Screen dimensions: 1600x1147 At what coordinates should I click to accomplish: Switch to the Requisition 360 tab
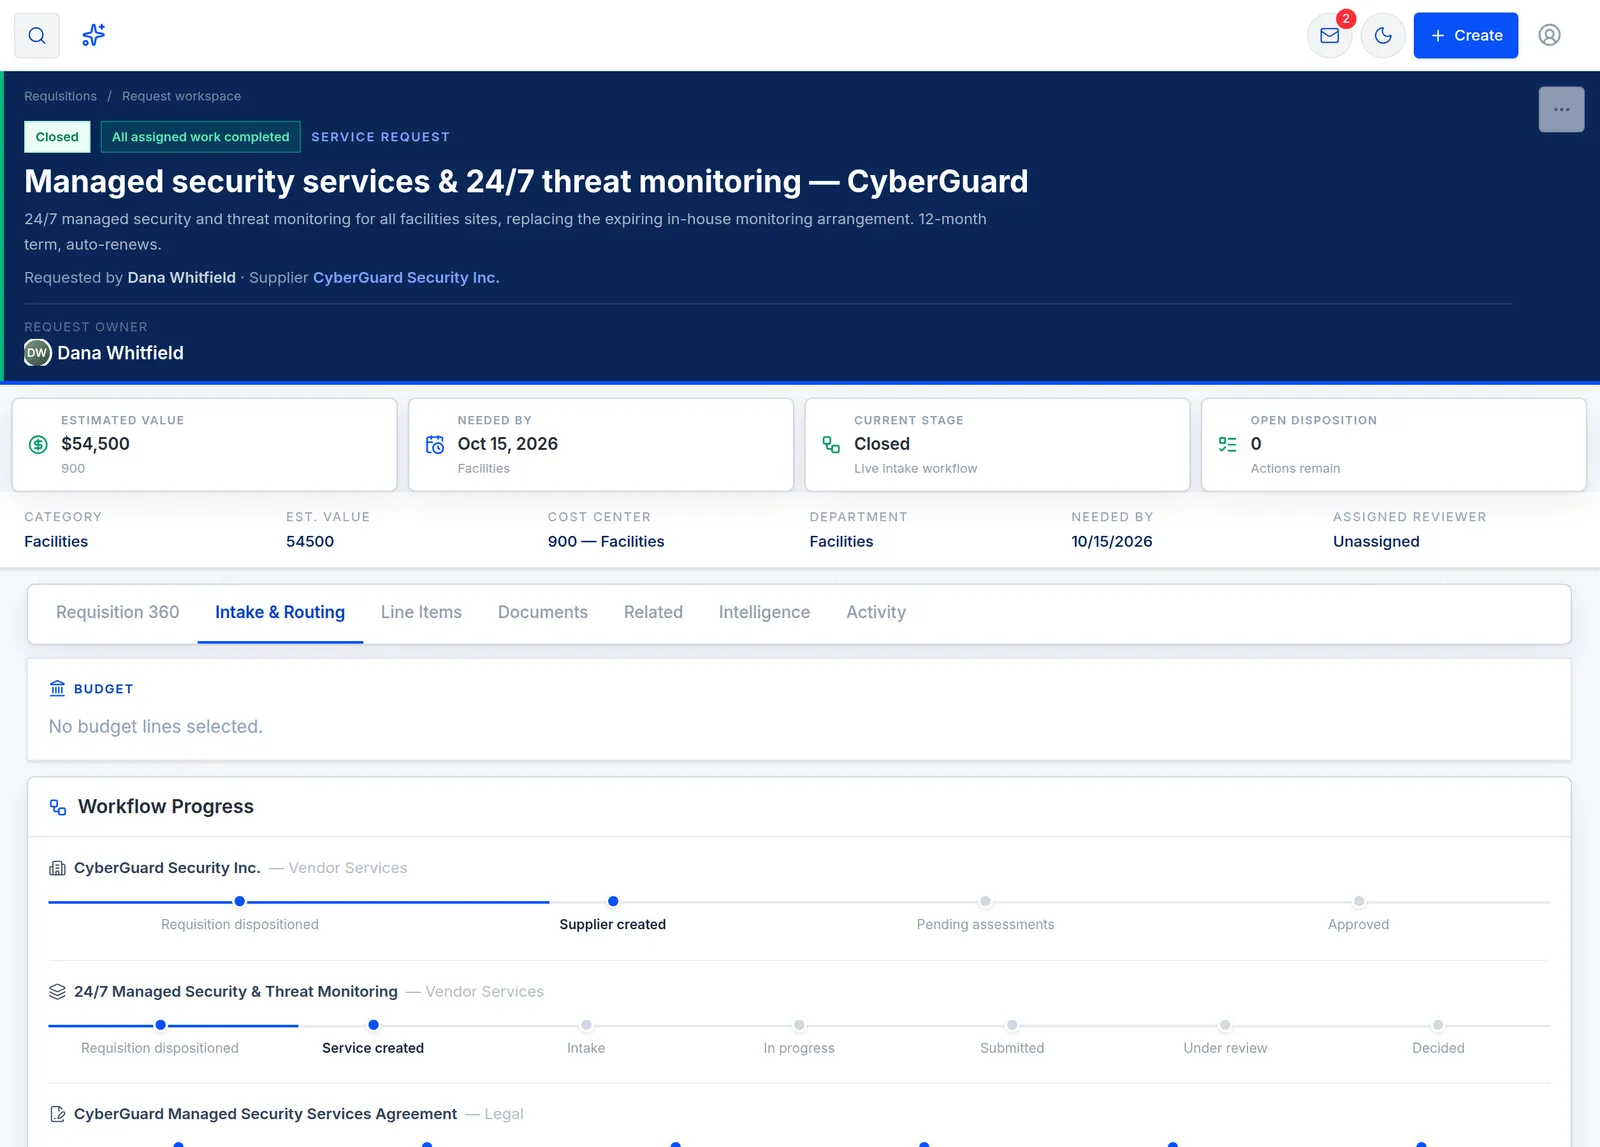click(118, 613)
